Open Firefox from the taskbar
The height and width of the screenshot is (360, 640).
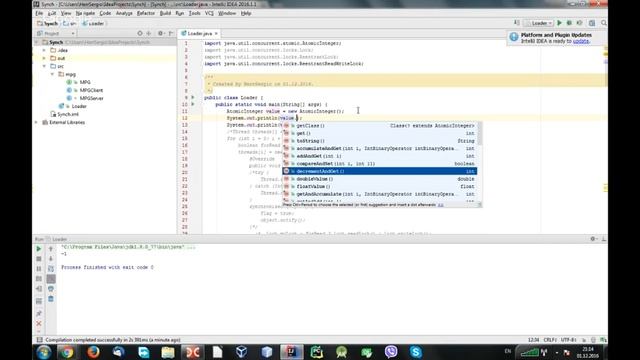point(93,352)
